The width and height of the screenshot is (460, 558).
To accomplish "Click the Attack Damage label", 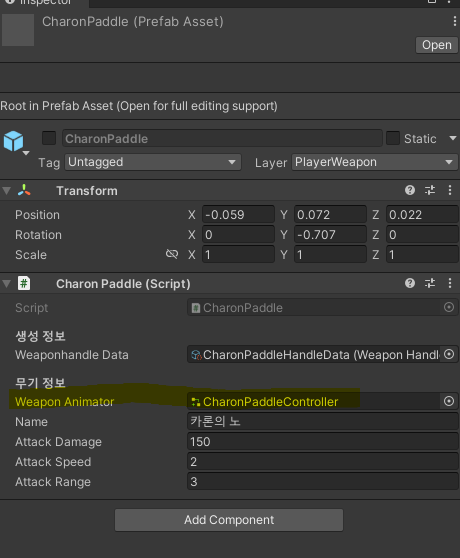I will 58,442.
